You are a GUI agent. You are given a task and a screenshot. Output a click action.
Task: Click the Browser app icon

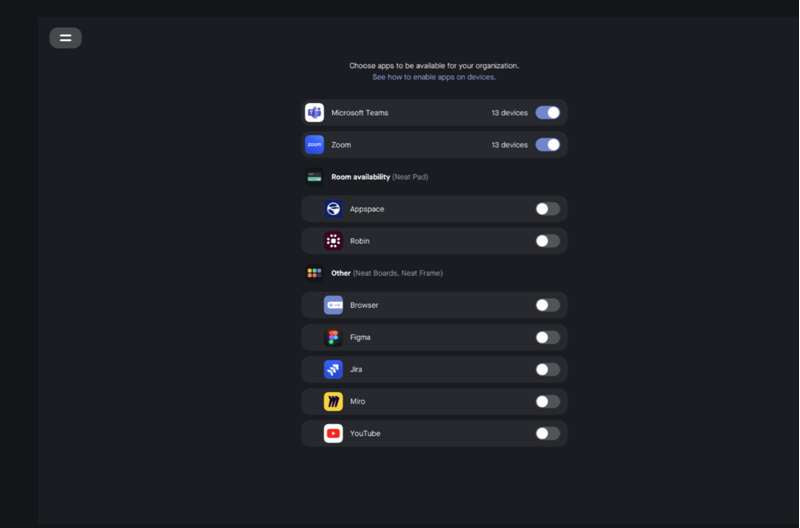(x=333, y=305)
